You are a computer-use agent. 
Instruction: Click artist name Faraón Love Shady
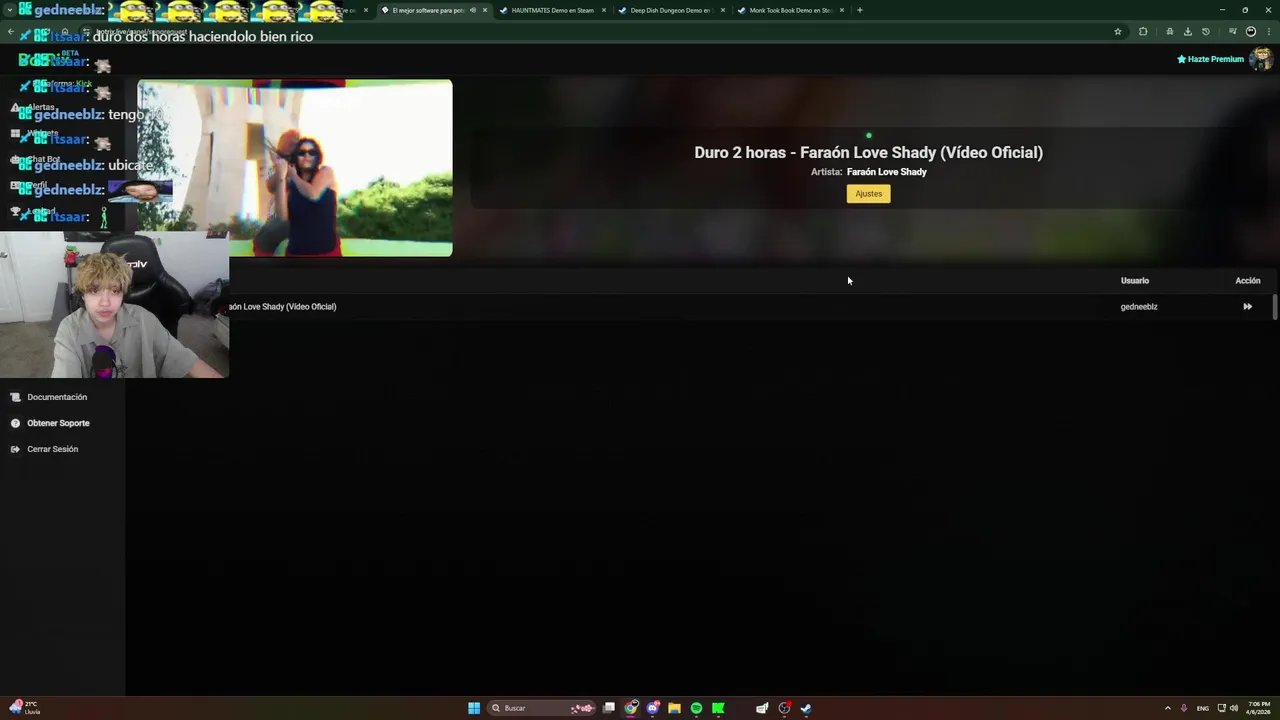[886, 172]
